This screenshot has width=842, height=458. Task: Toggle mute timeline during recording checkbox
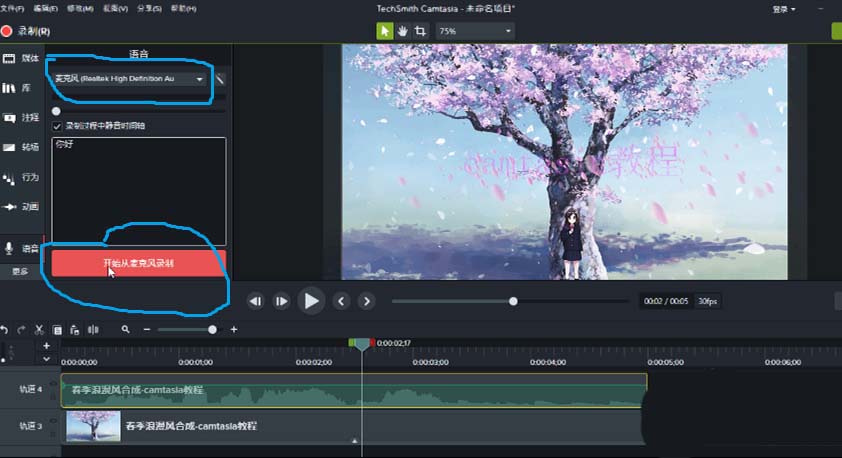[57, 126]
